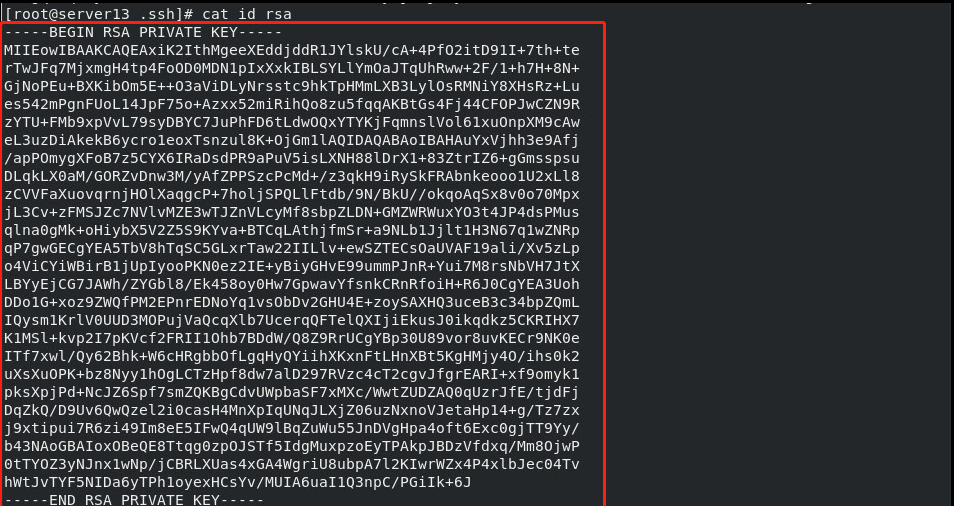The width and height of the screenshot is (954, 506).
Task: Click the BEGIN RSA PRIVATE KEY header line
Action: (143, 32)
